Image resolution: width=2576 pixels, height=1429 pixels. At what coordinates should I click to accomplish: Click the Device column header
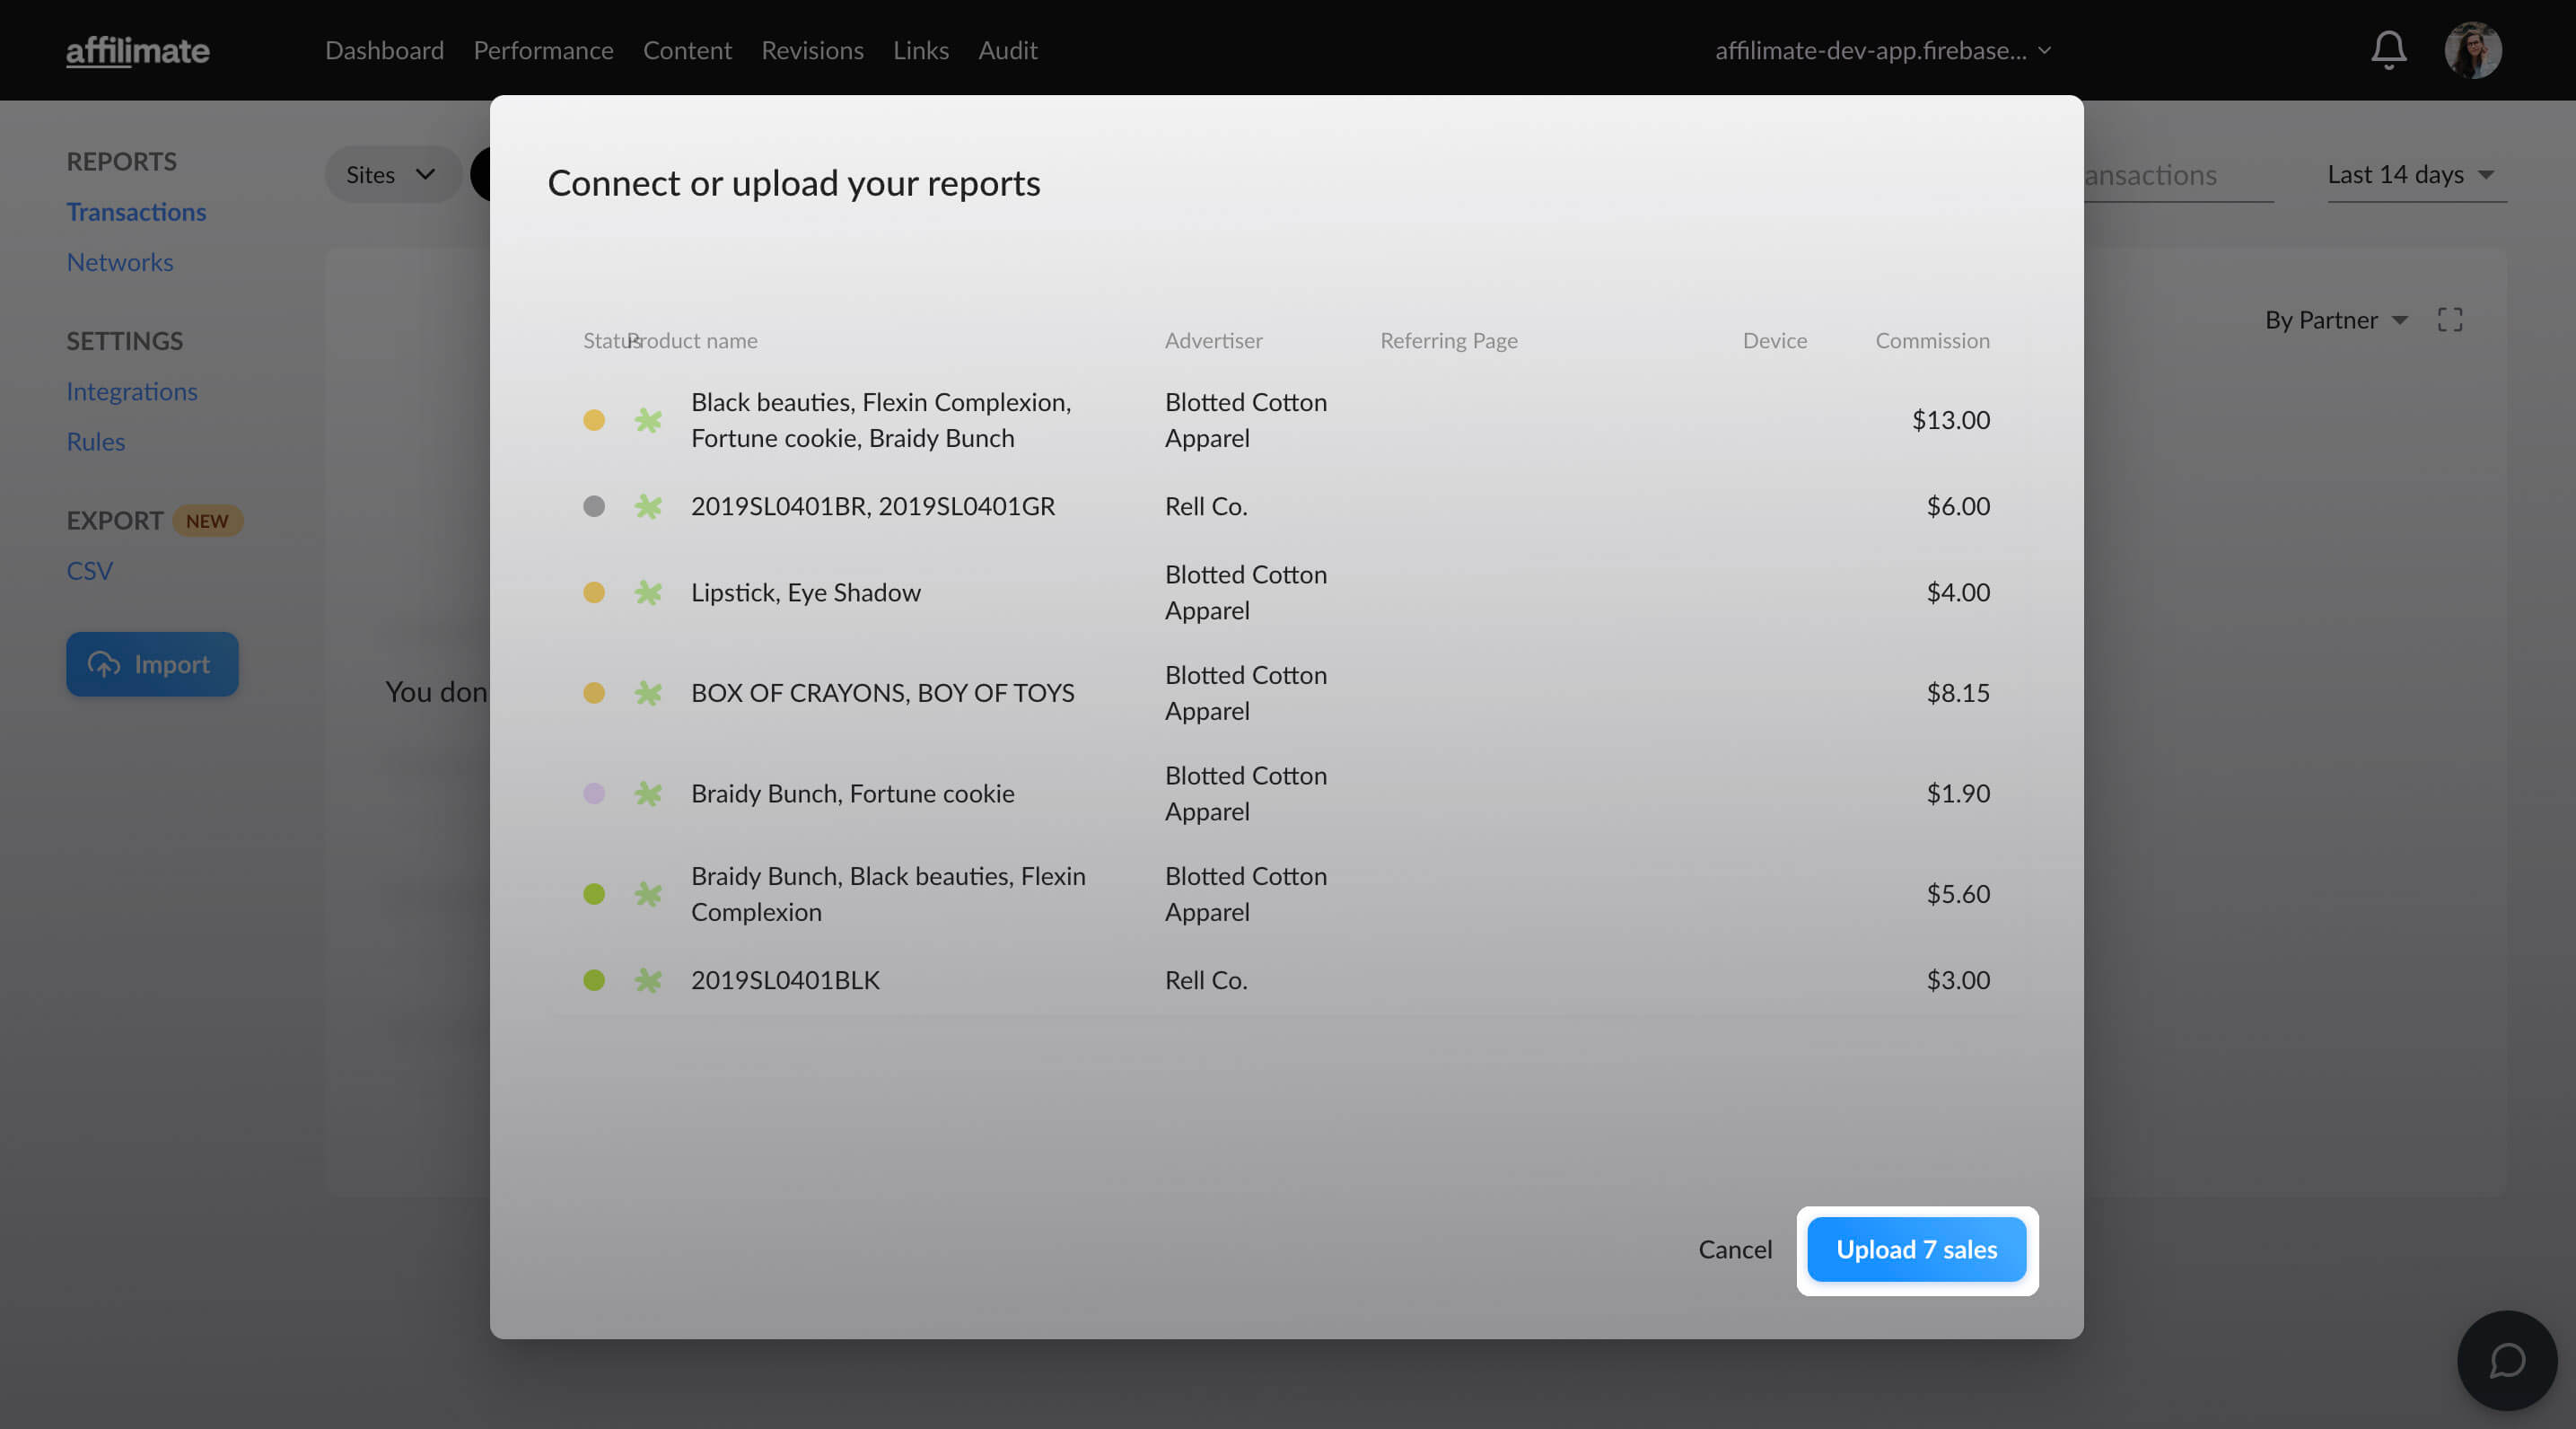pos(1774,341)
